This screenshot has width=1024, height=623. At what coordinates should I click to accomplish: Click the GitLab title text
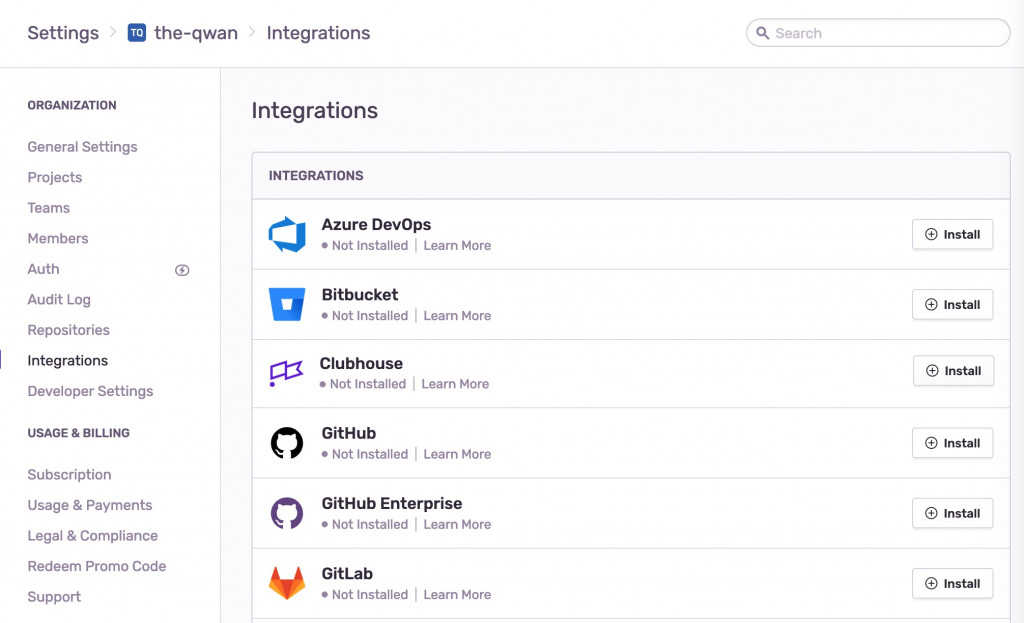point(347,573)
